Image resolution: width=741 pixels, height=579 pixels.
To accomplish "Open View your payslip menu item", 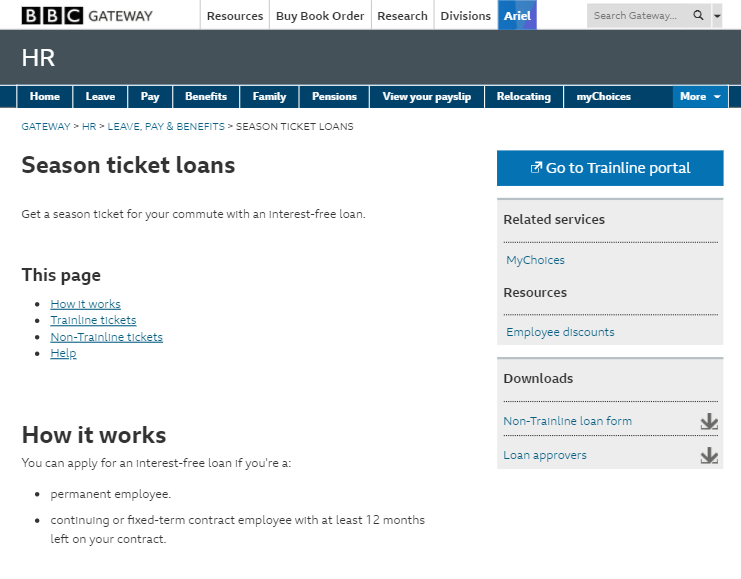I will (427, 97).
